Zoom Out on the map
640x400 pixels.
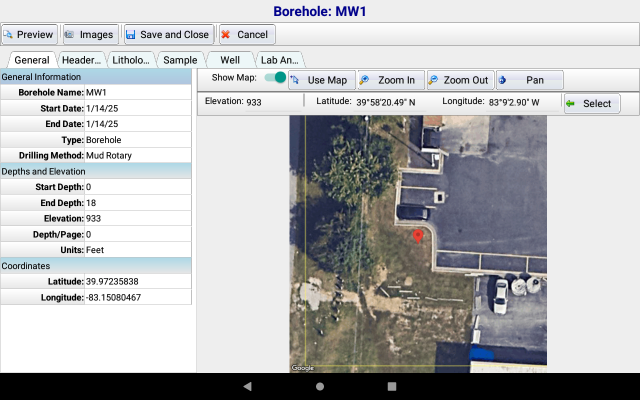[x=458, y=80]
